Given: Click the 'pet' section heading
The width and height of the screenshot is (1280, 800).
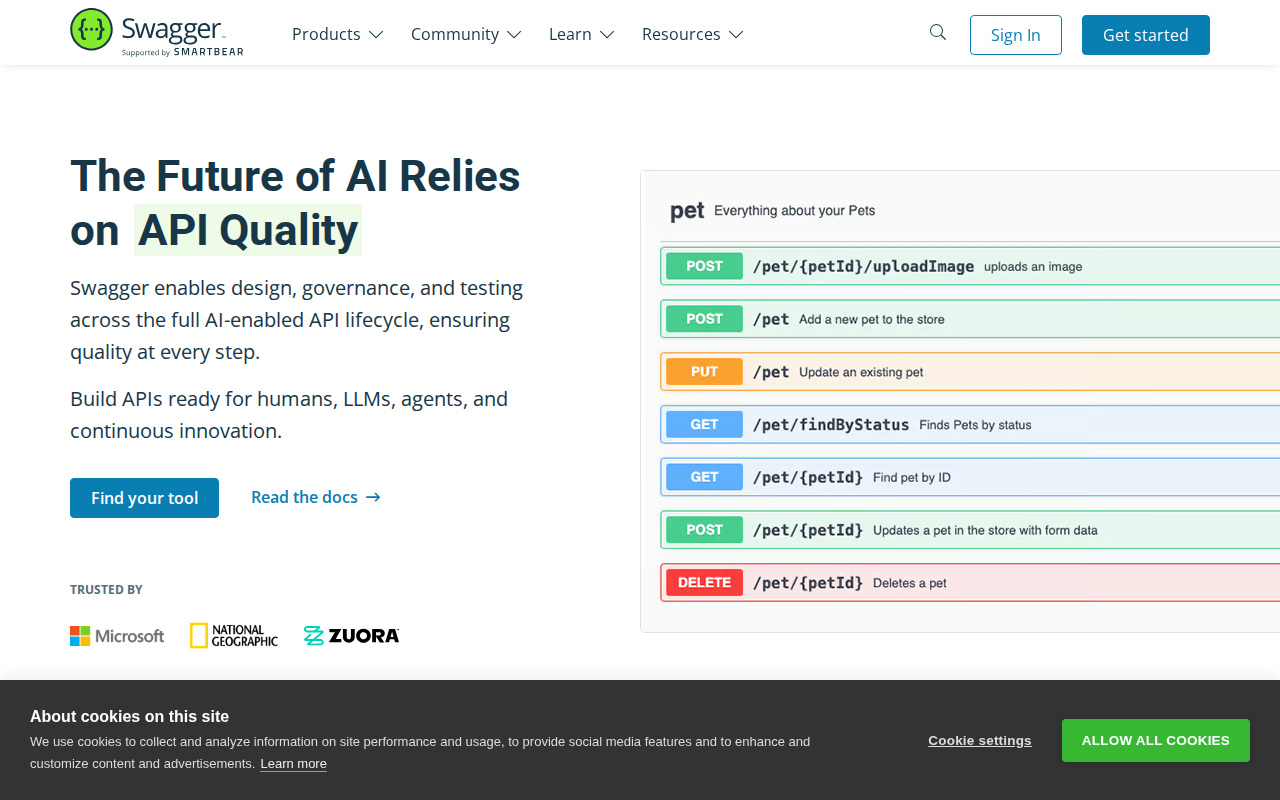Looking at the screenshot, I should pyautogui.click(x=687, y=211).
